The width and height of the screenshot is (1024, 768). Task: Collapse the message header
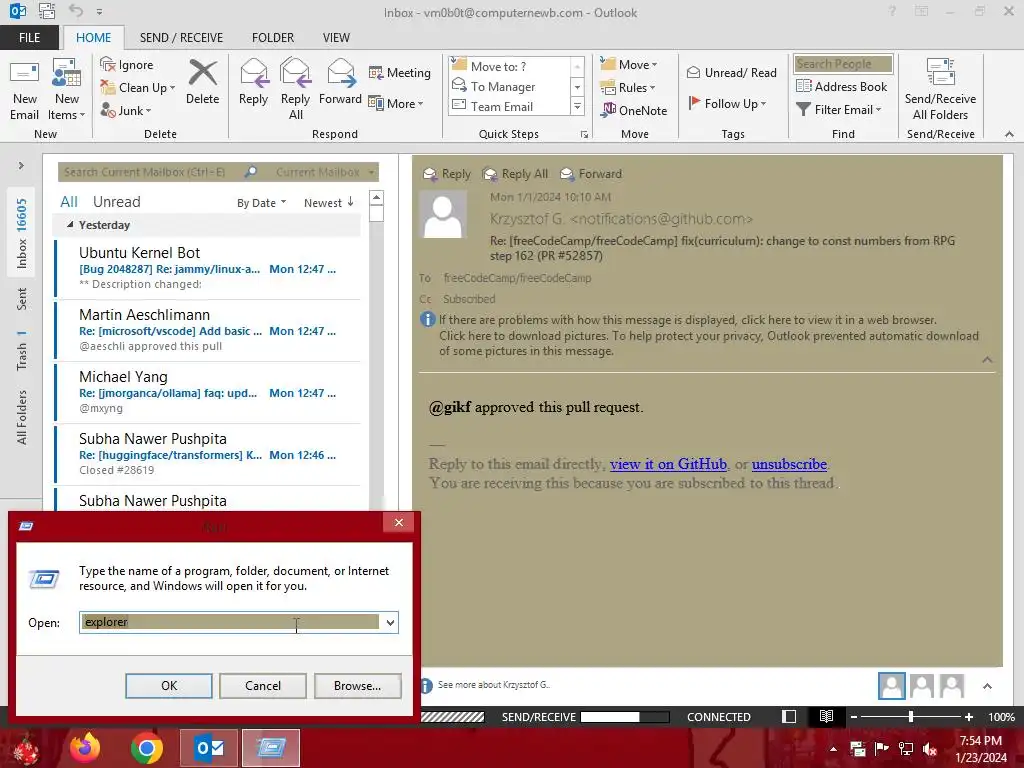(987, 360)
